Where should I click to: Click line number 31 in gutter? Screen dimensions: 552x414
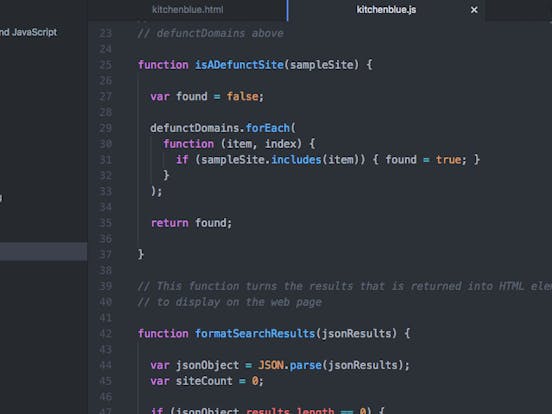pyautogui.click(x=105, y=160)
